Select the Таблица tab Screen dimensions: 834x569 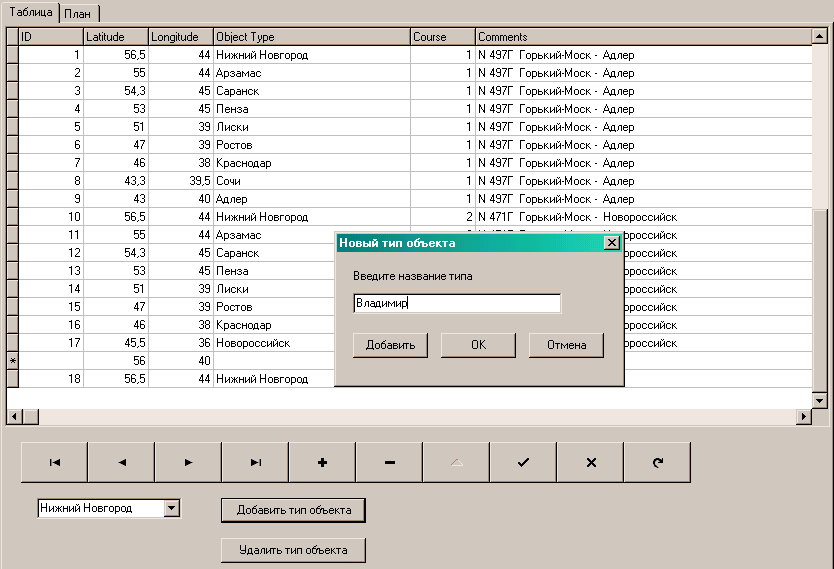pos(30,12)
